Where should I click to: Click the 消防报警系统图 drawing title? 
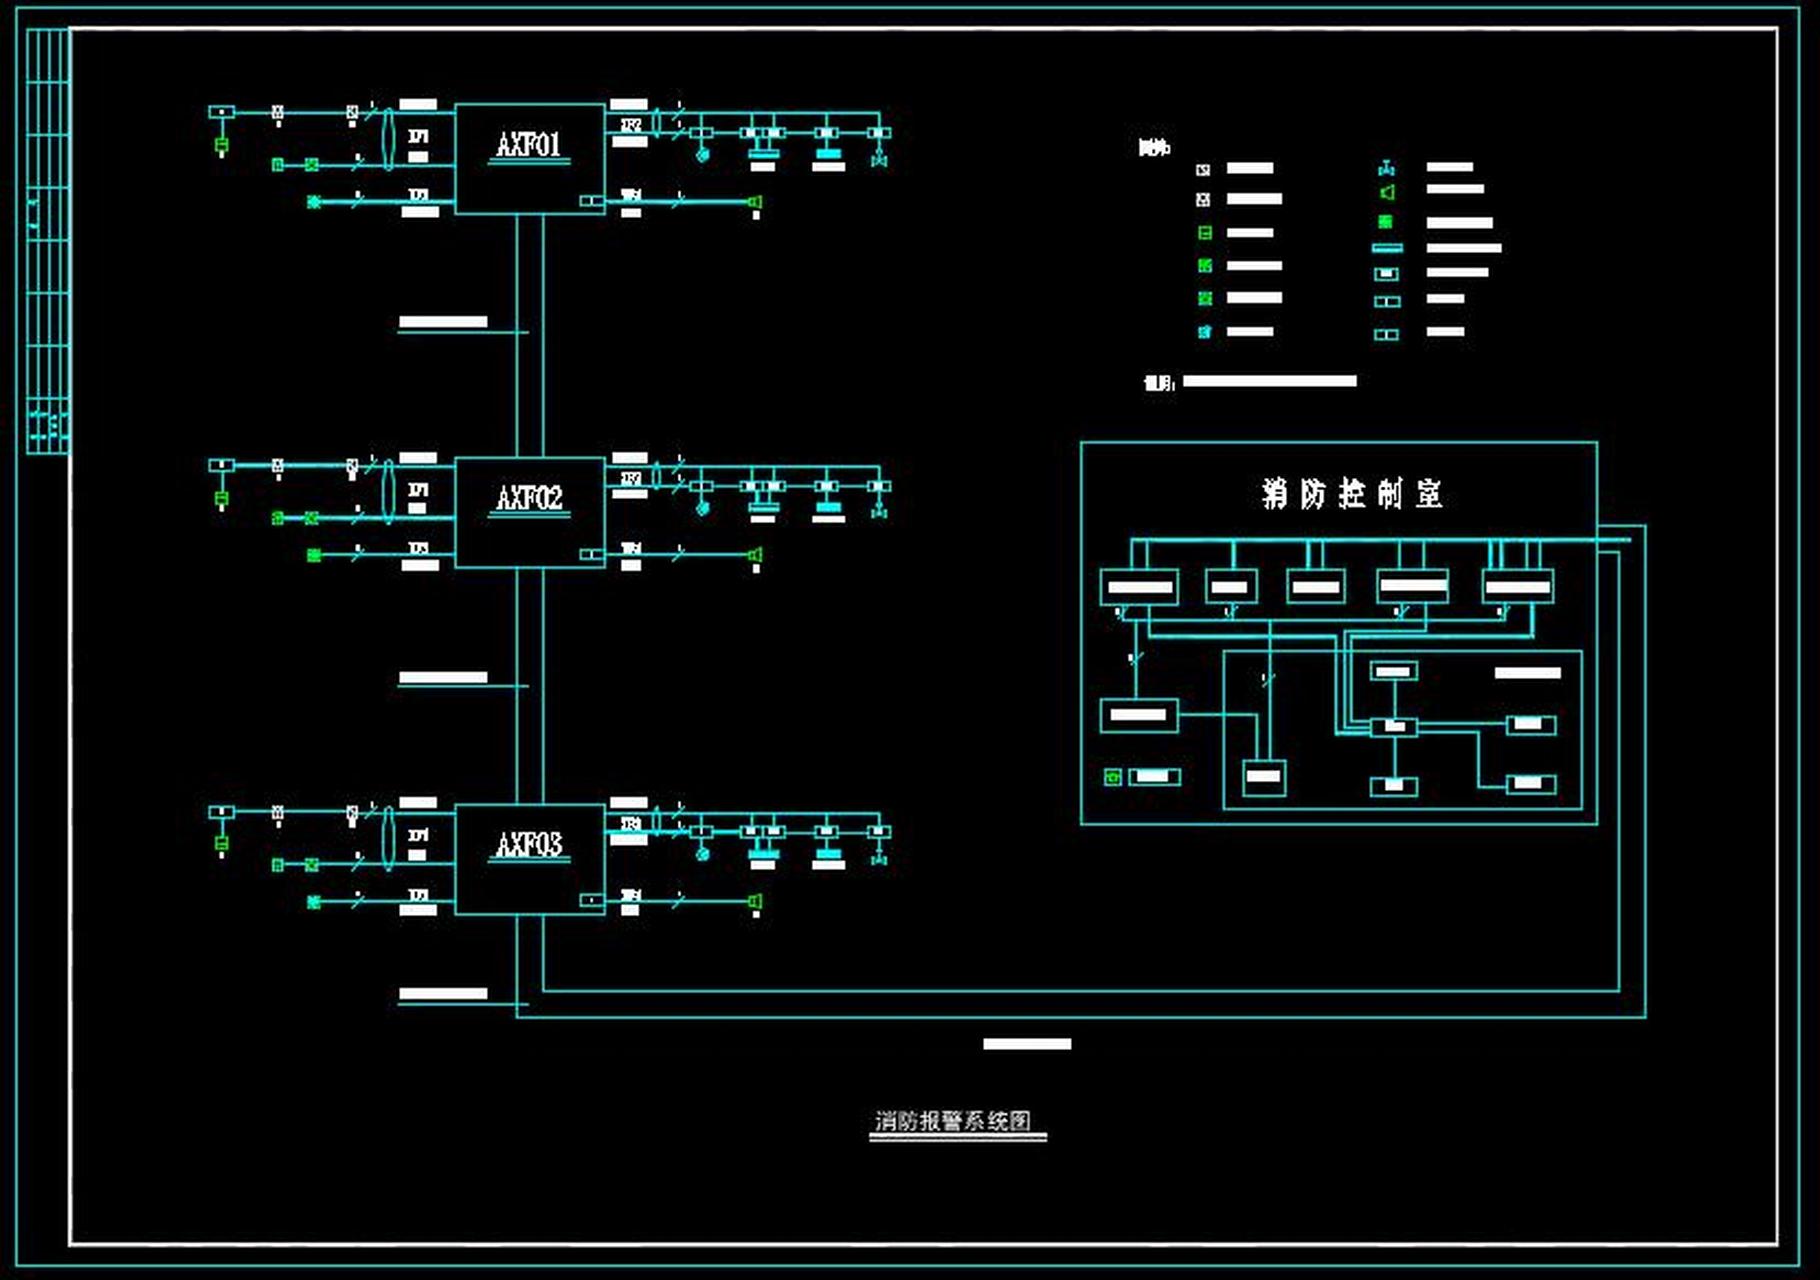[953, 1121]
